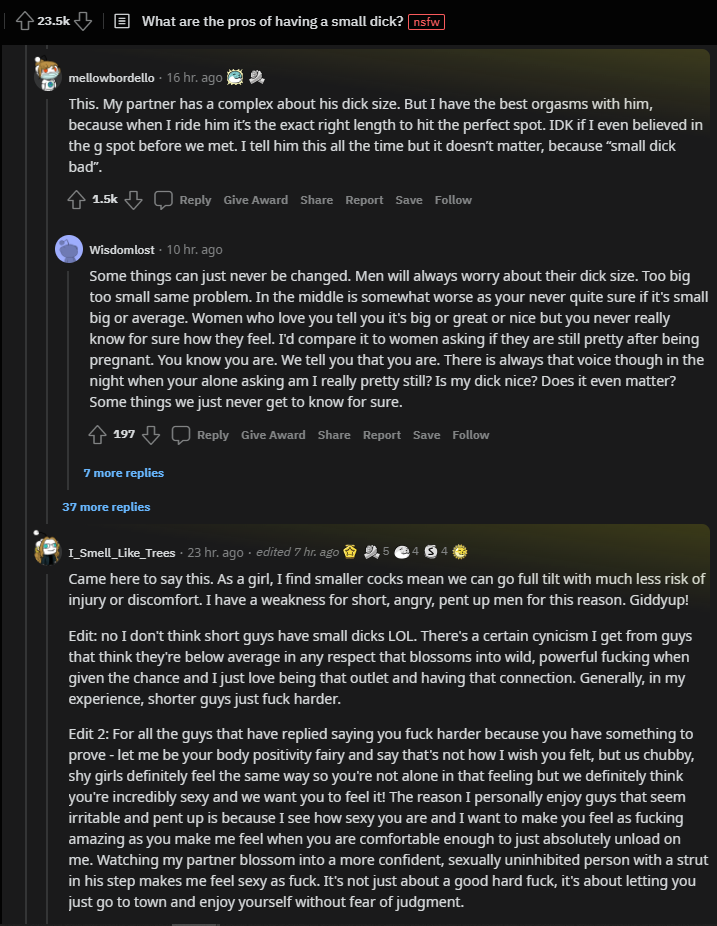Click reply speech bubble icon on mellowbordello's comment
Viewport: 717px width, 926px height.
[164, 200]
